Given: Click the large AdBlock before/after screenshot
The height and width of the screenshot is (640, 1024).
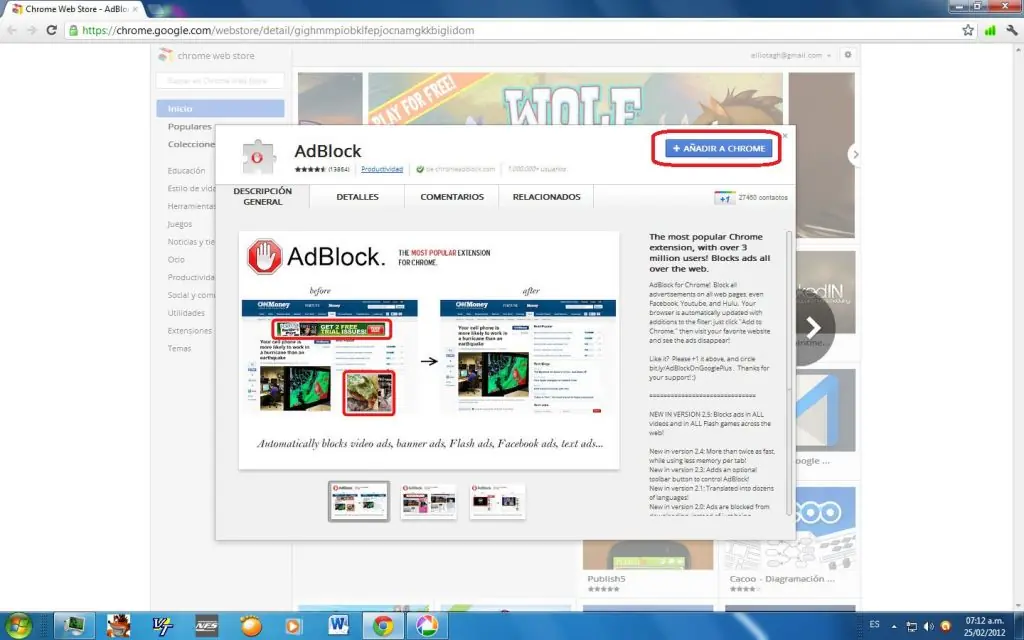Looking at the screenshot, I should 429,350.
